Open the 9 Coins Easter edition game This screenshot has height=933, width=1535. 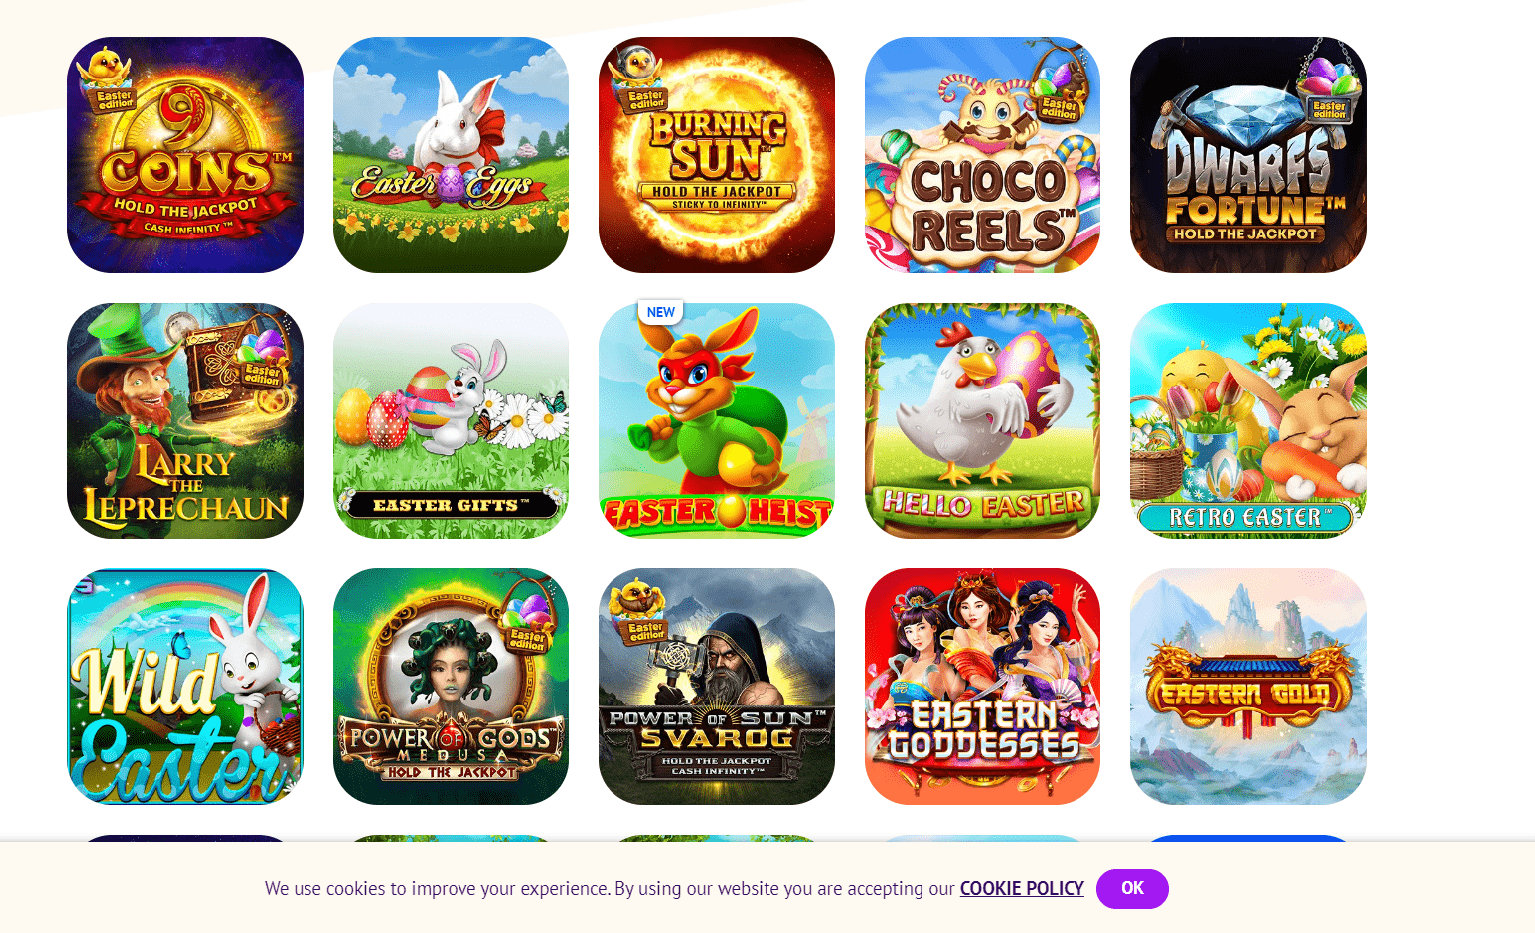click(185, 155)
